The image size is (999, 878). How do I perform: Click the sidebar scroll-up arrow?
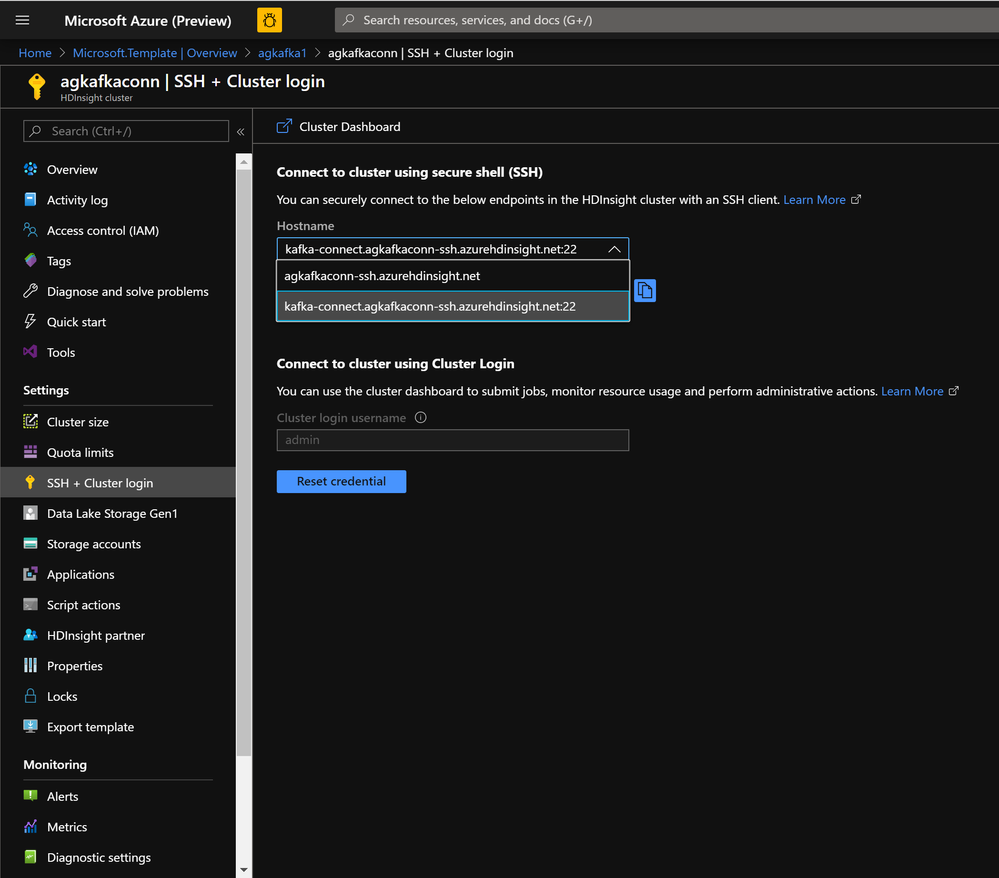click(244, 162)
